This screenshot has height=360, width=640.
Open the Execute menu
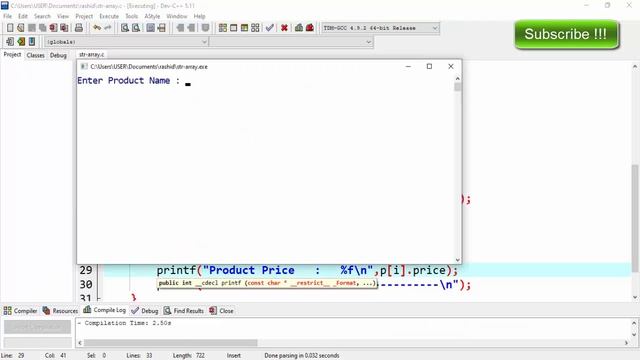[109, 16]
